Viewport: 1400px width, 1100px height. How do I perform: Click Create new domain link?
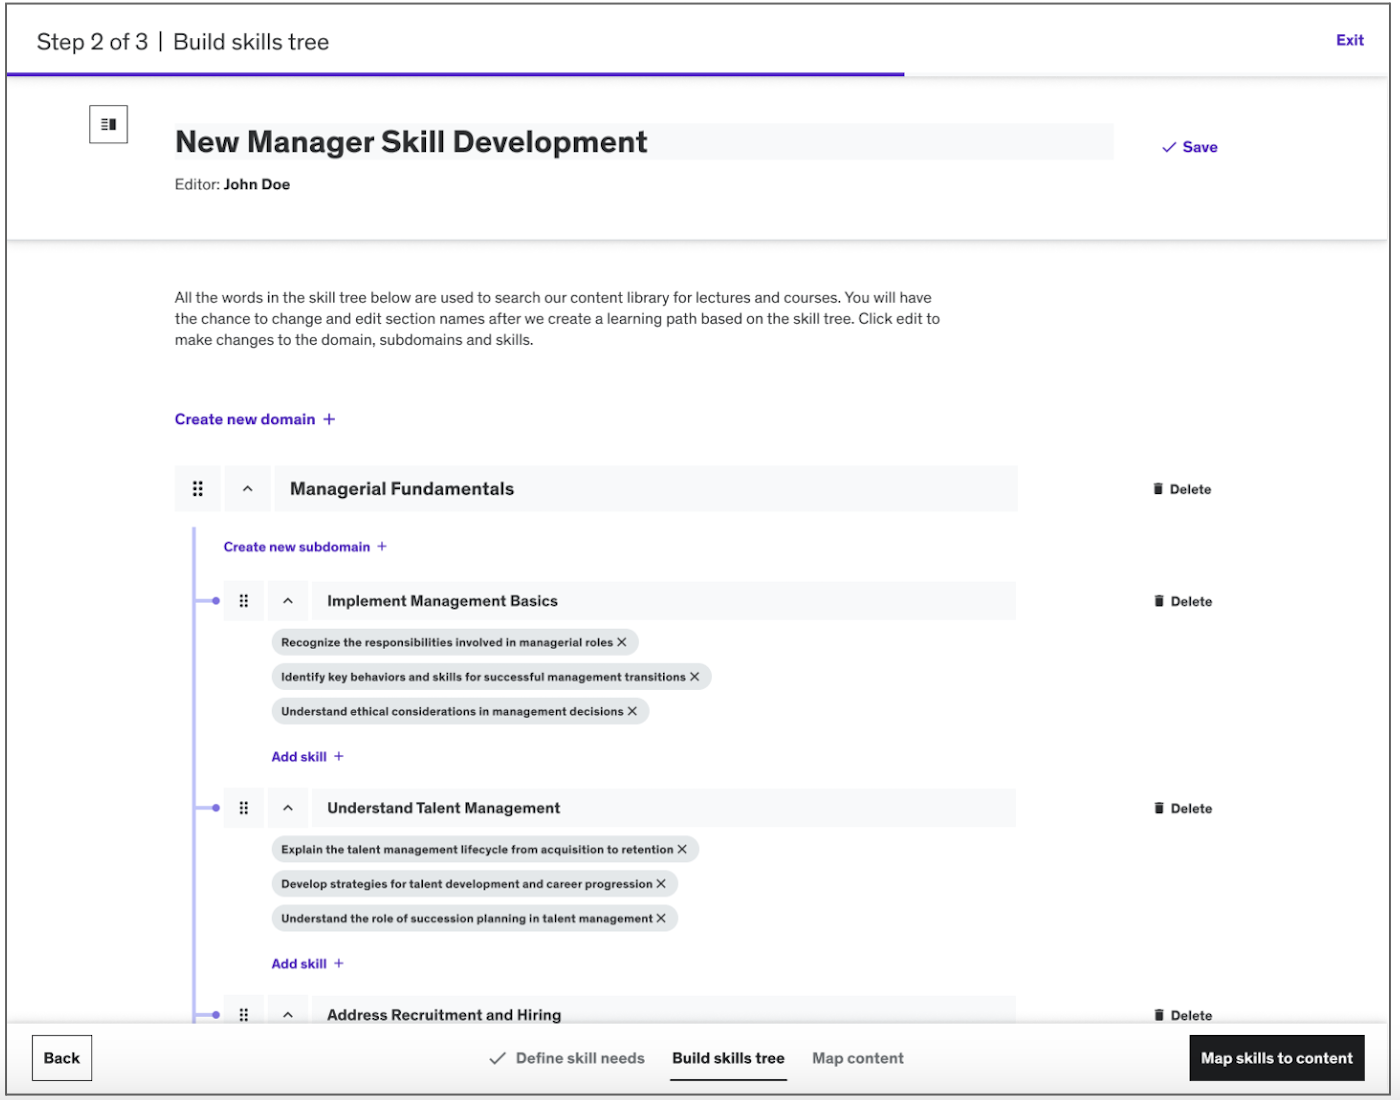click(x=255, y=419)
